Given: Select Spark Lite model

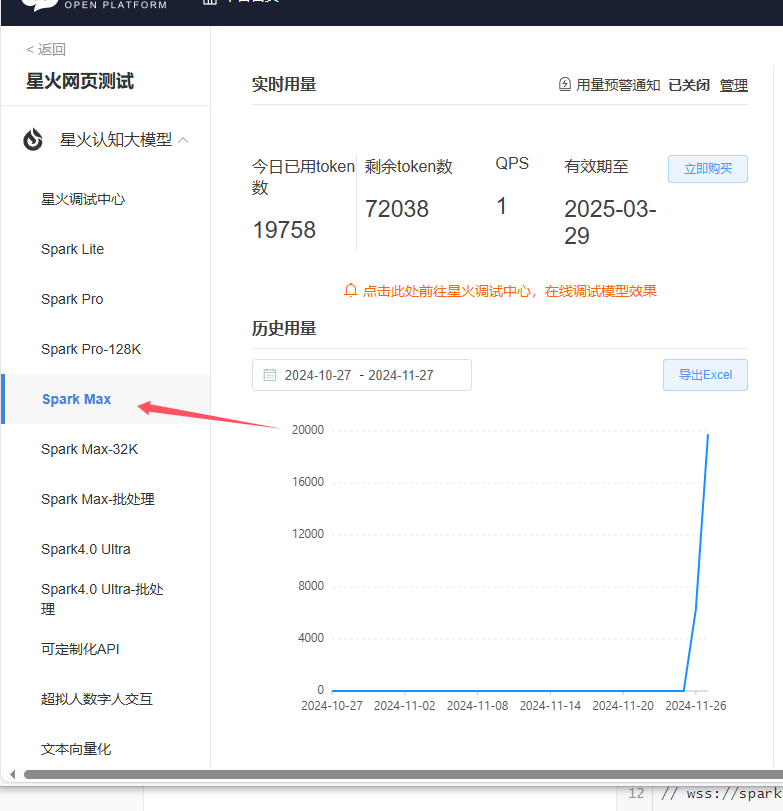Looking at the screenshot, I should (72, 249).
